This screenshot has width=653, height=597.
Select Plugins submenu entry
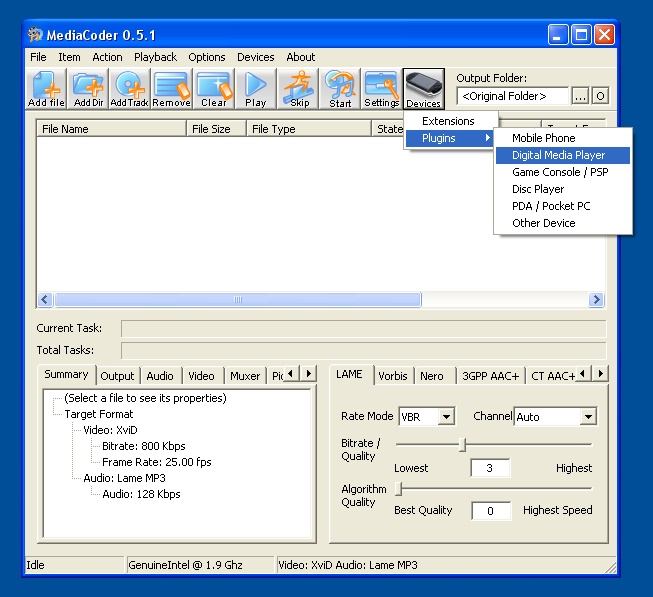point(451,138)
